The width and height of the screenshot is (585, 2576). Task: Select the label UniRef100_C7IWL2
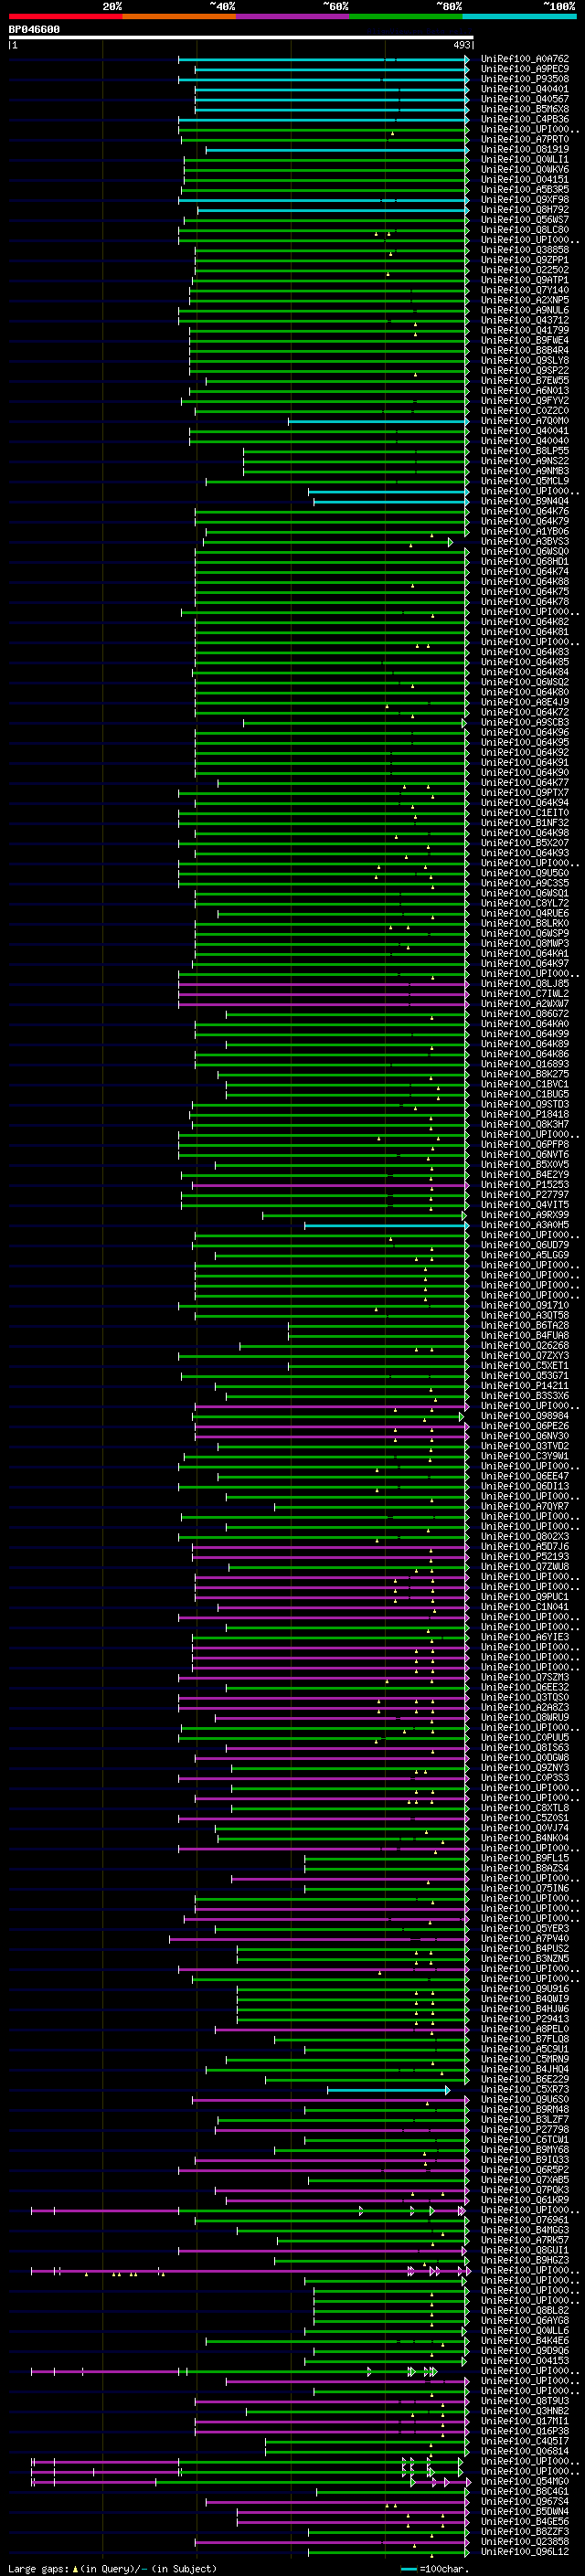[524, 994]
